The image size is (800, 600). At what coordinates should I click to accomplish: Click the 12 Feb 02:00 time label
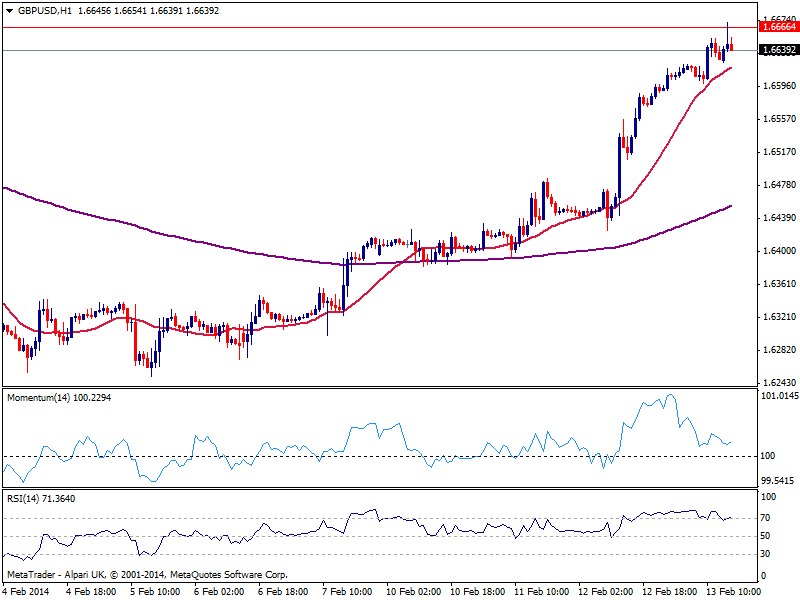point(606,591)
